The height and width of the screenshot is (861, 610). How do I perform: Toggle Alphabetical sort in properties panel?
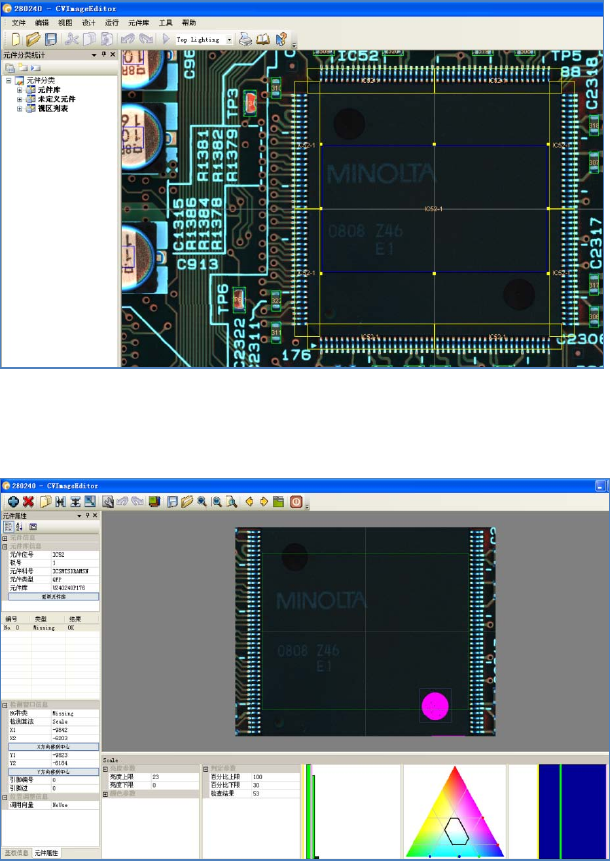[x=19, y=527]
